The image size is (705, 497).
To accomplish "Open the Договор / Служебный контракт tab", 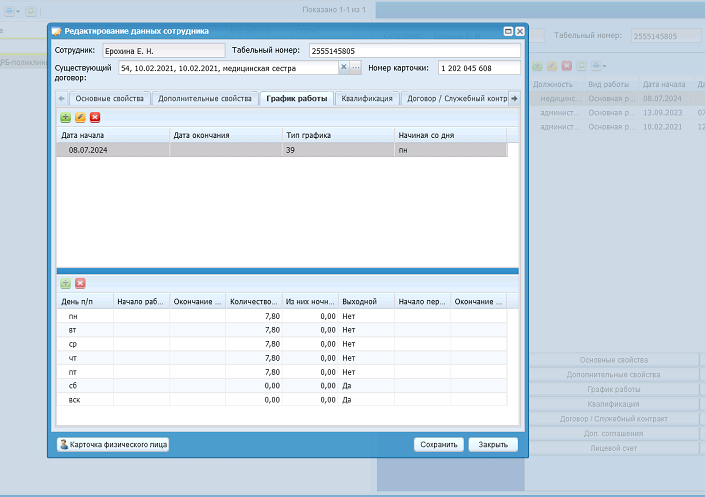I will click(455, 99).
